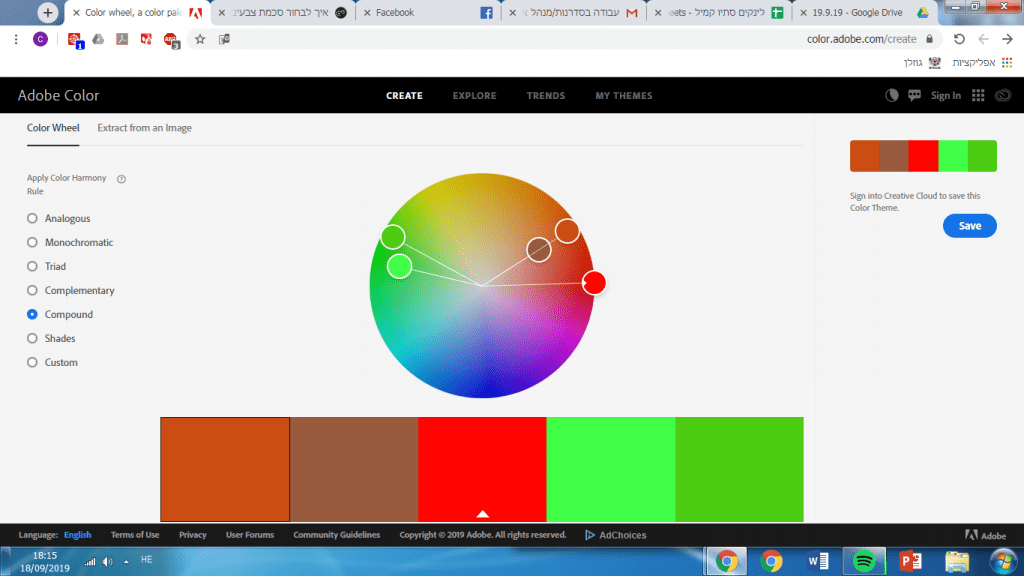Select Triad harmony rule

click(x=32, y=266)
